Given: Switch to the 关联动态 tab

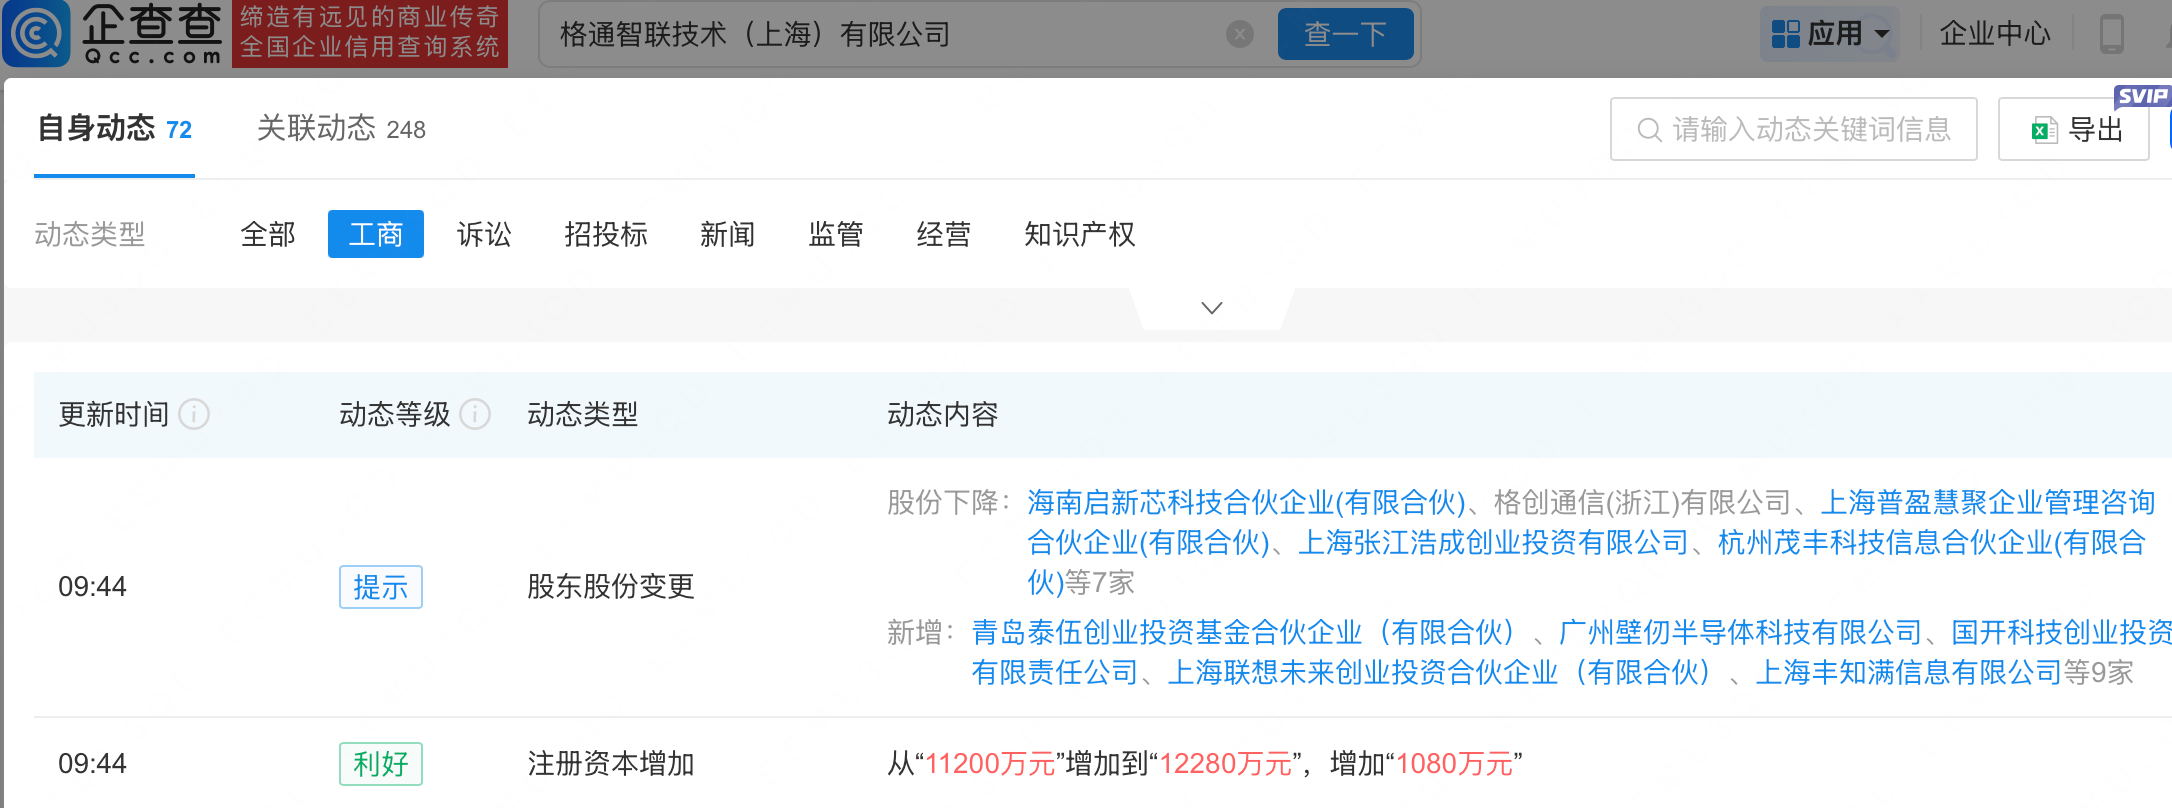Looking at the screenshot, I should (341, 129).
